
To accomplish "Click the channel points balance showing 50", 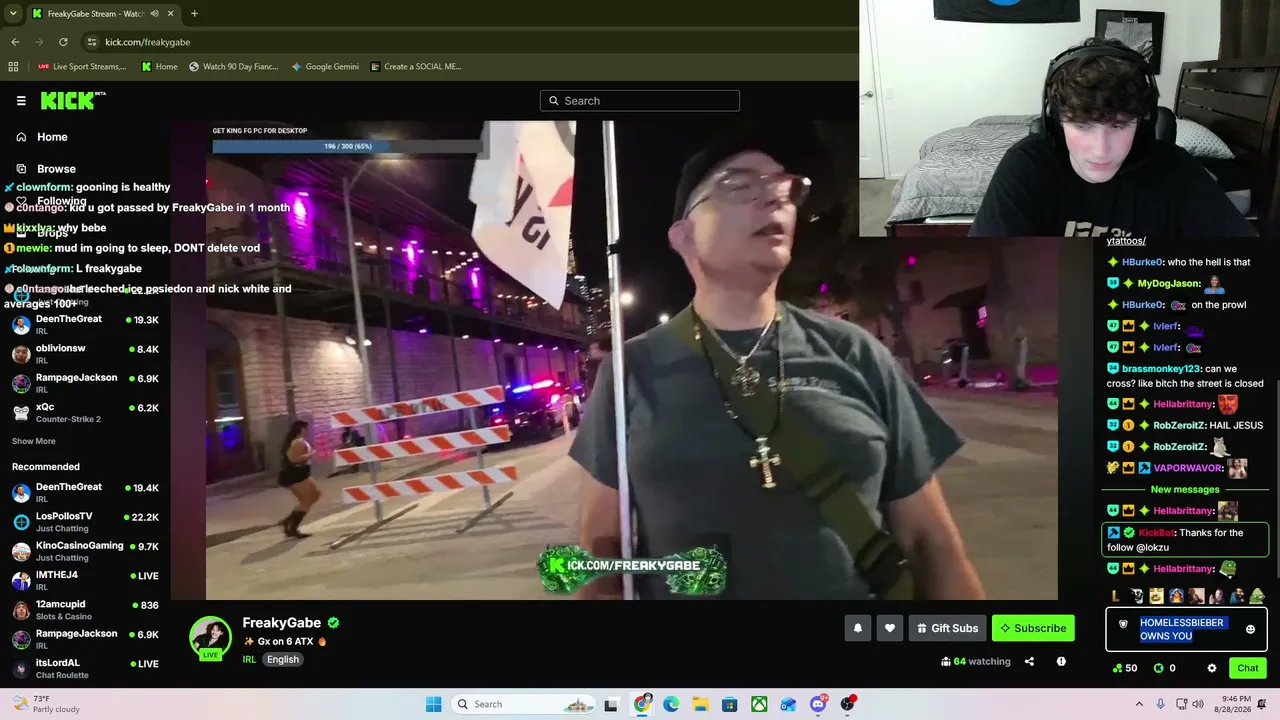I will pyautogui.click(x=1125, y=668).
